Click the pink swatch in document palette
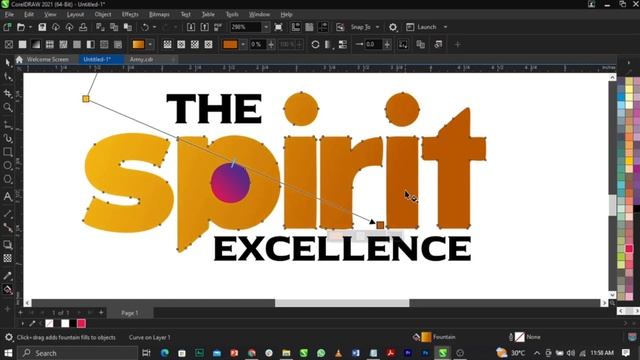The width and height of the screenshot is (640, 360). [x=81, y=324]
